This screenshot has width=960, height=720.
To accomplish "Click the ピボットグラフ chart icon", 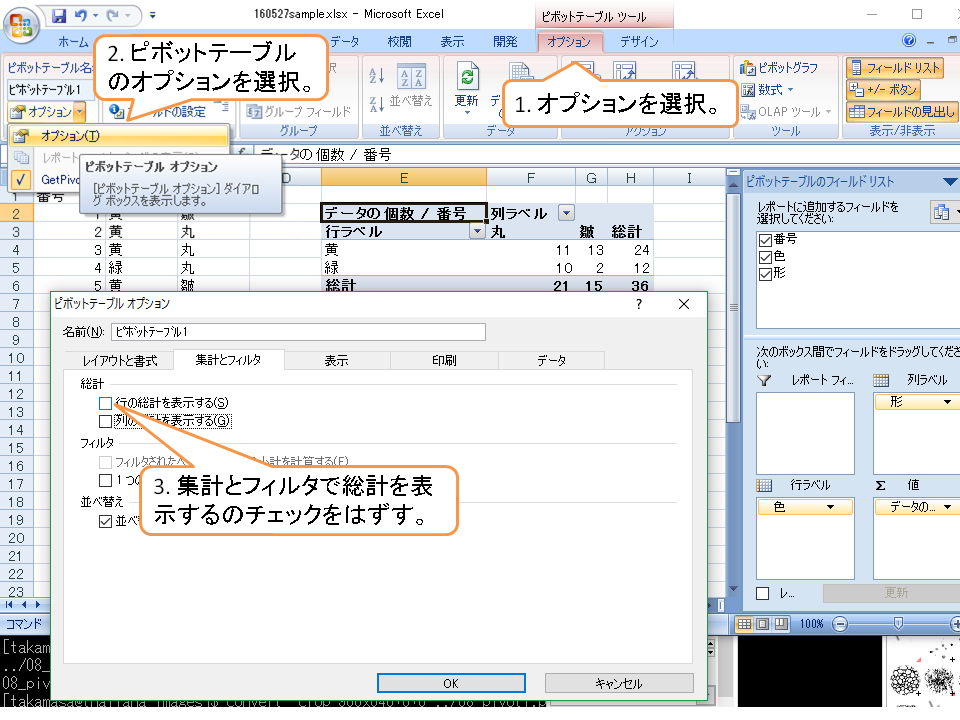I will (x=746, y=68).
